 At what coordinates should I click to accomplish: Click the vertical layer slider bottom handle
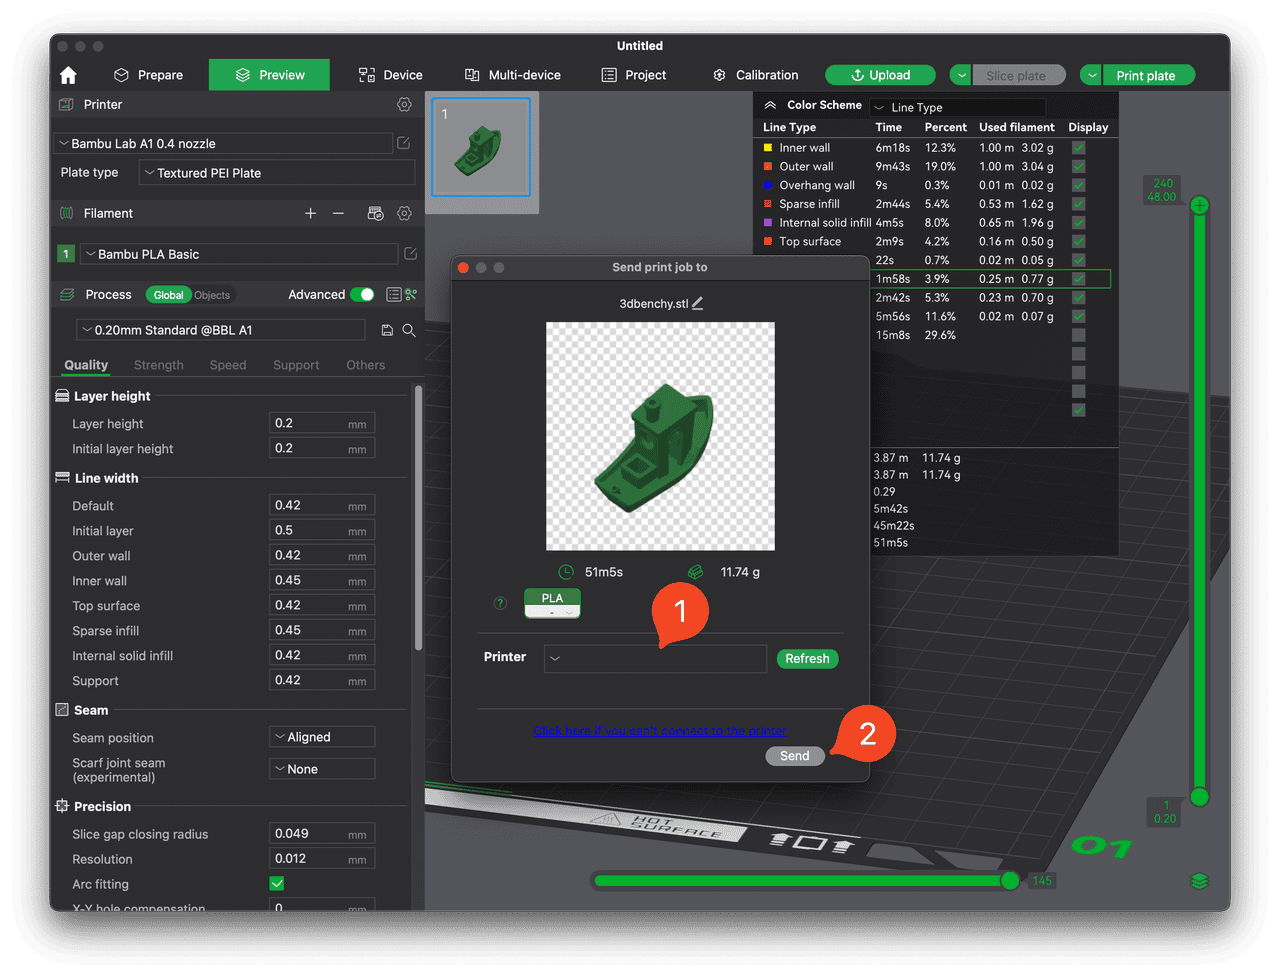tap(1200, 797)
